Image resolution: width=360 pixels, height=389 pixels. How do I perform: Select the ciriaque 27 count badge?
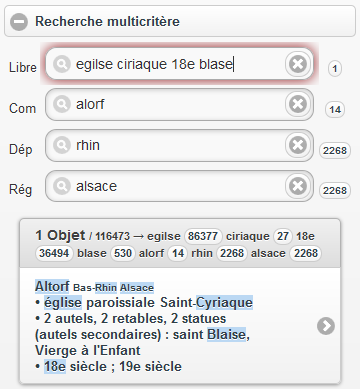click(283, 236)
